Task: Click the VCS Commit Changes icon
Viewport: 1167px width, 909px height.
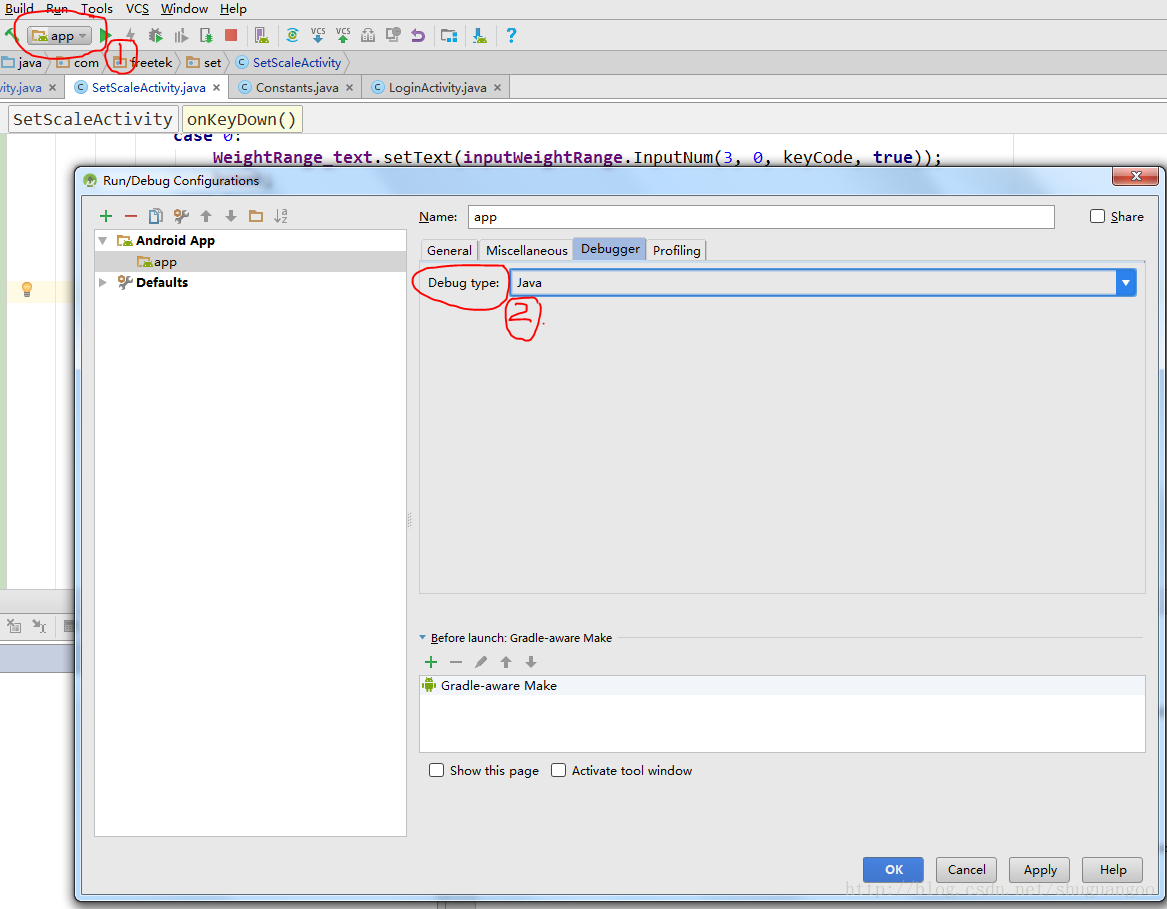Action: 343,35
